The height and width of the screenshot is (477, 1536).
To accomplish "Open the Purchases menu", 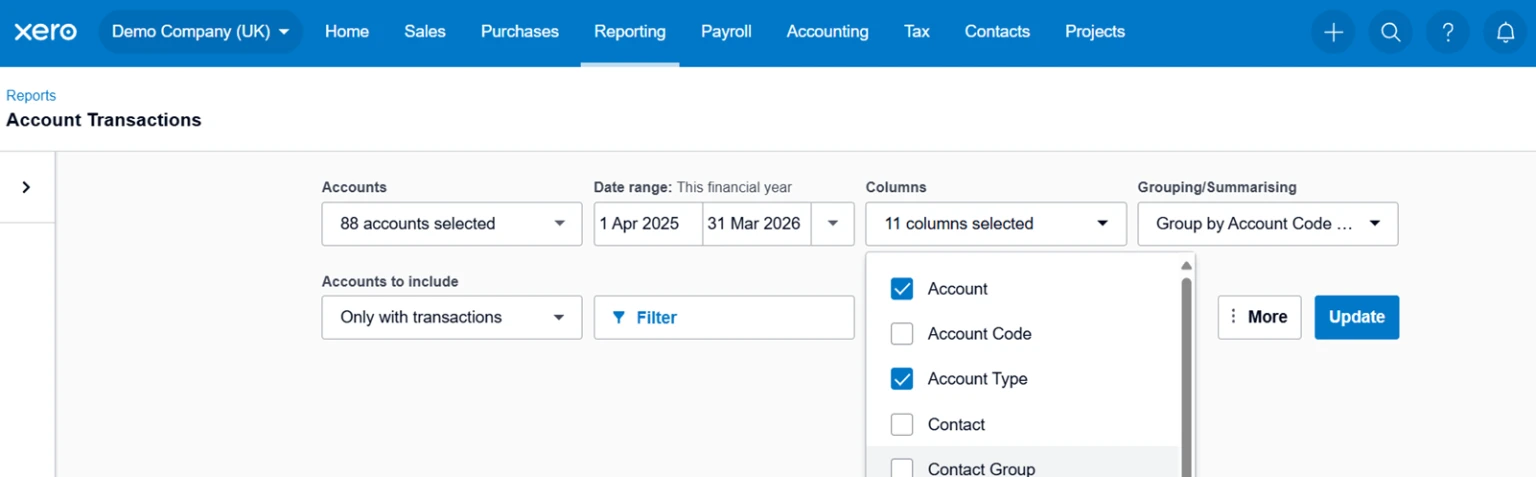I will click(x=520, y=32).
